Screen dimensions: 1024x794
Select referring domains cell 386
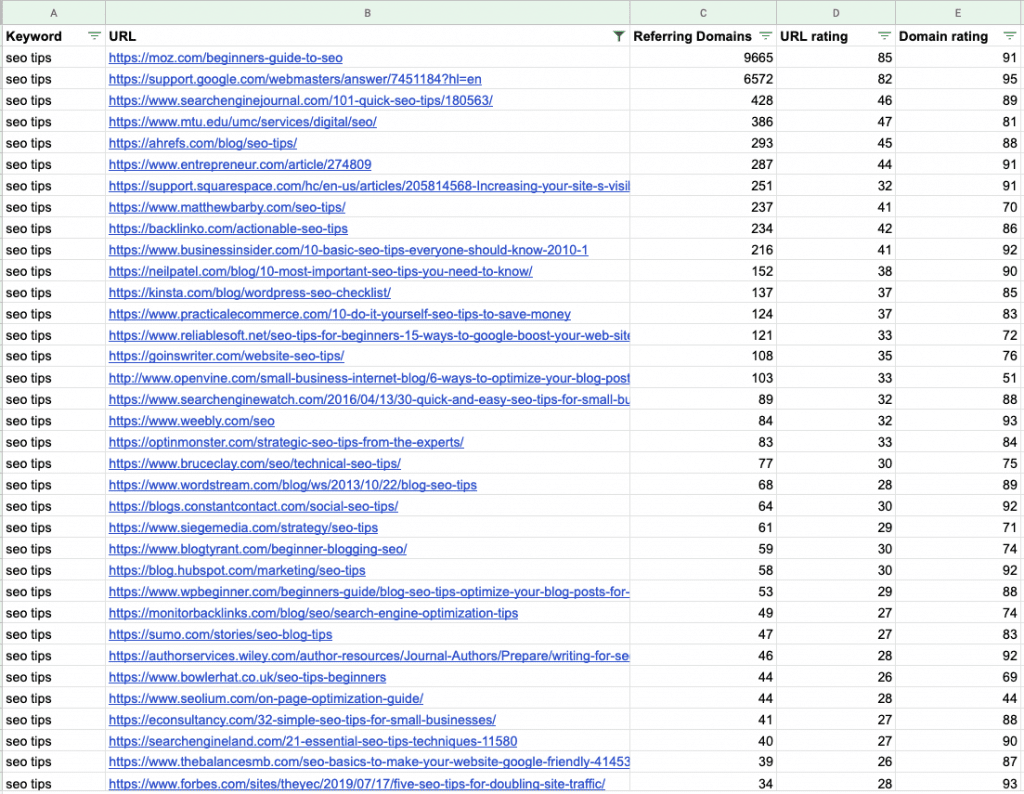[703, 121]
